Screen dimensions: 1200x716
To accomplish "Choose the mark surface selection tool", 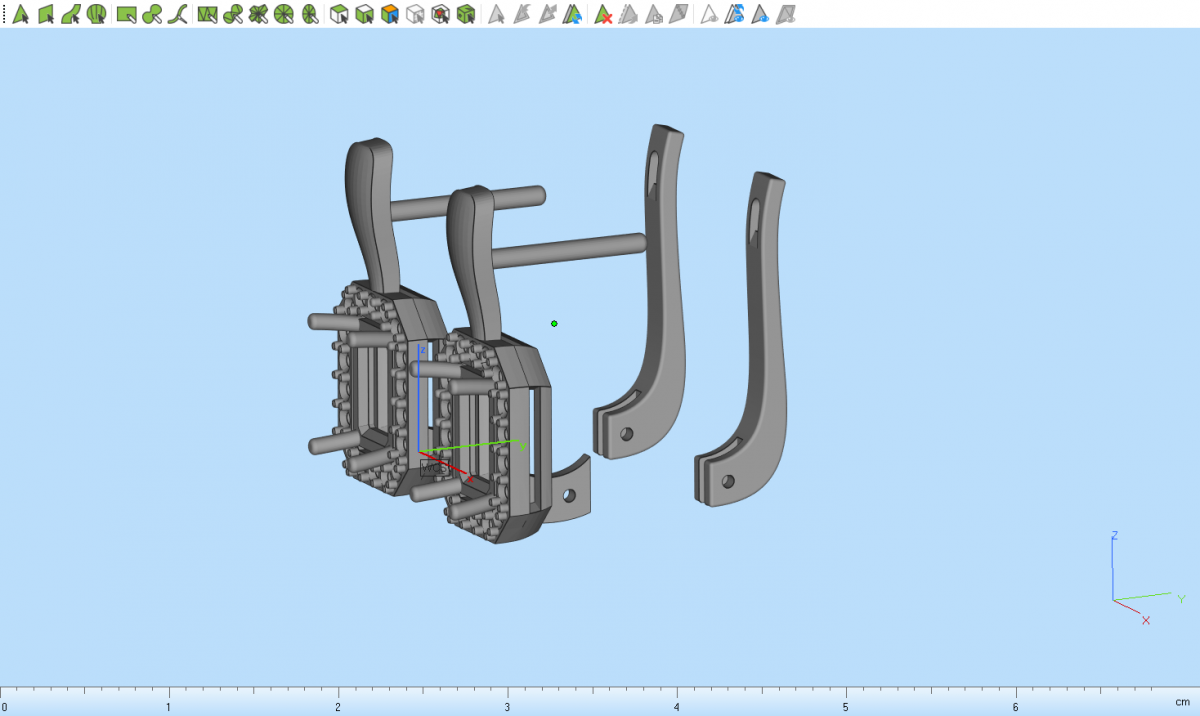I will click(x=70, y=15).
